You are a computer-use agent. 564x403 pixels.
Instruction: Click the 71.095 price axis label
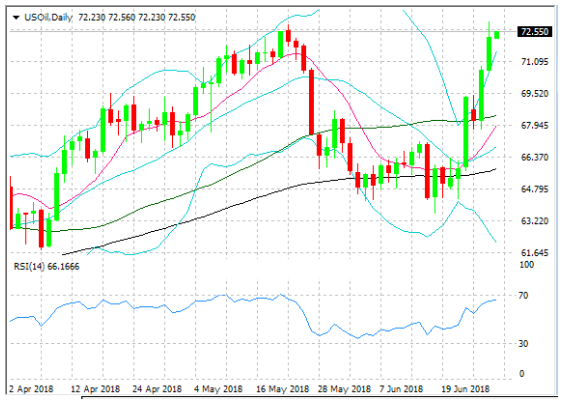point(535,62)
